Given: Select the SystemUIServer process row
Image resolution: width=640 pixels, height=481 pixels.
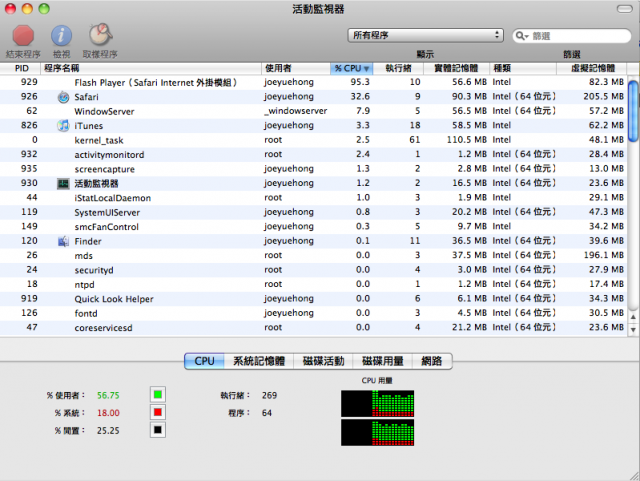Looking at the screenshot, I should click(x=313, y=212).
